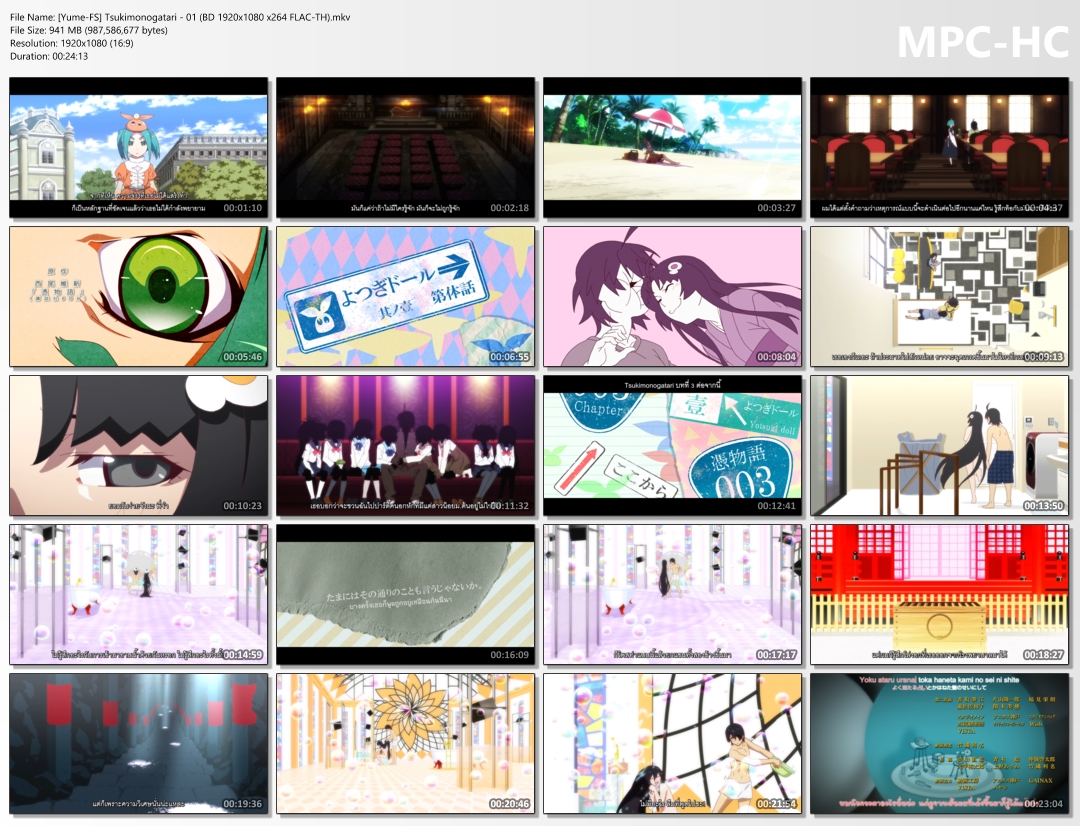
Task: Select the beach thumbnail at 00:03:27
Action: (x=672, y=147)
